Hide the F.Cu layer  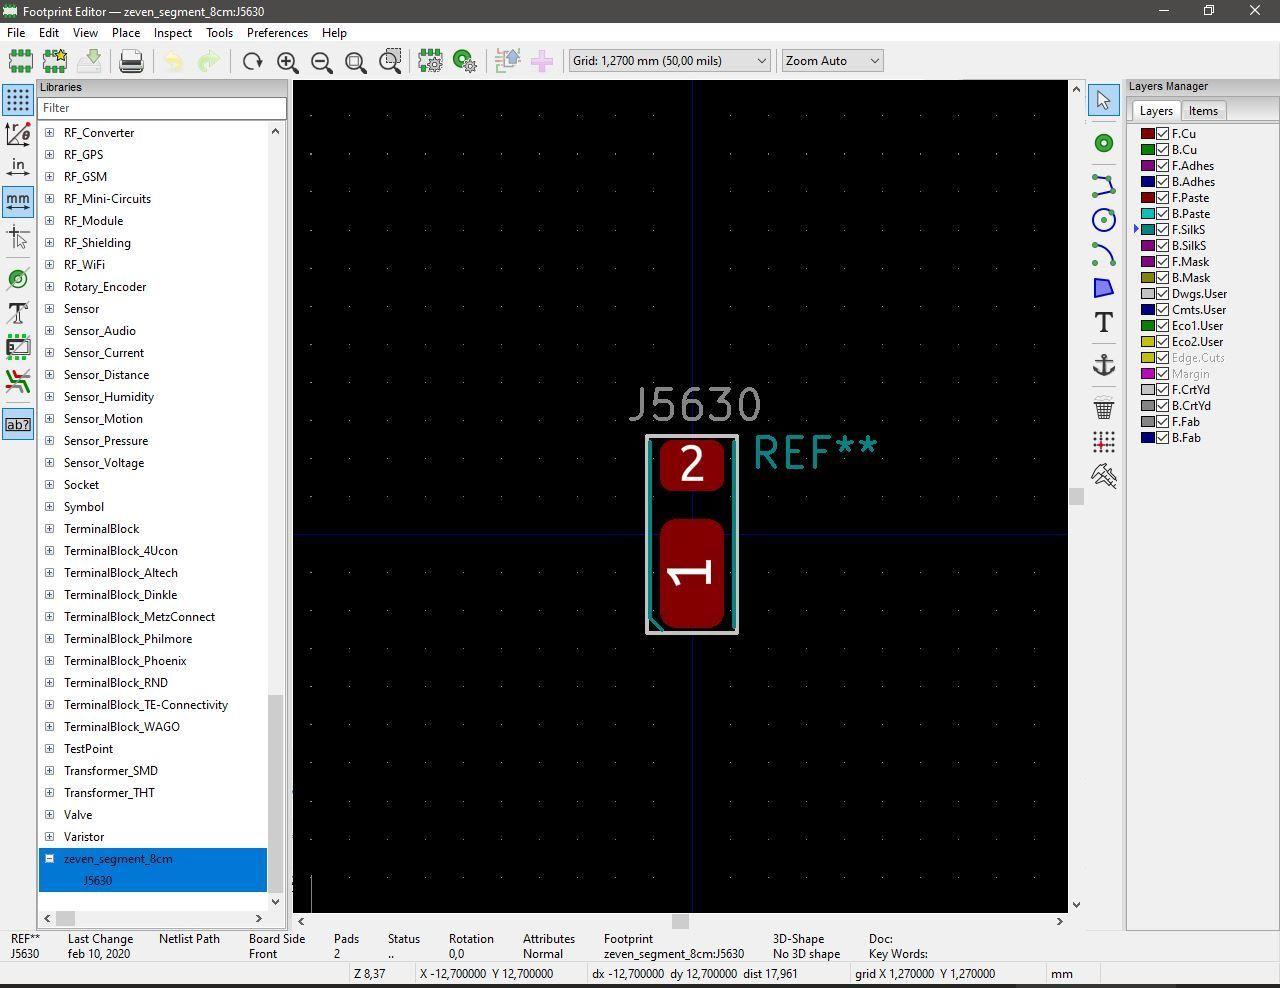[1163, 133]
